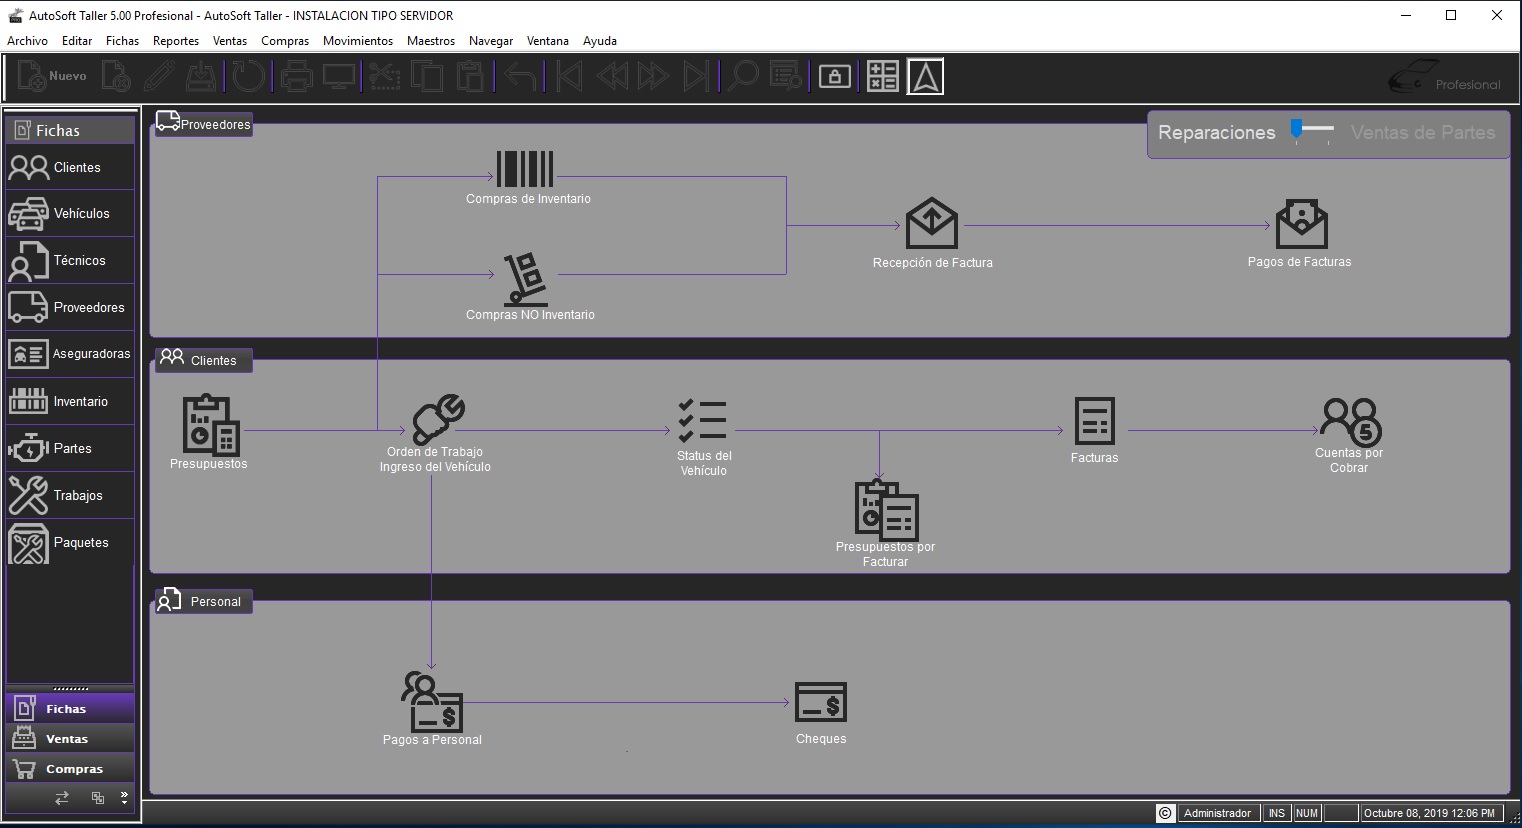The width and height of the screenshot is (1522, 828).
Task: Open Trabajos in Fichas sidebar
Action: pyautogui.click(x=70, y=495)
